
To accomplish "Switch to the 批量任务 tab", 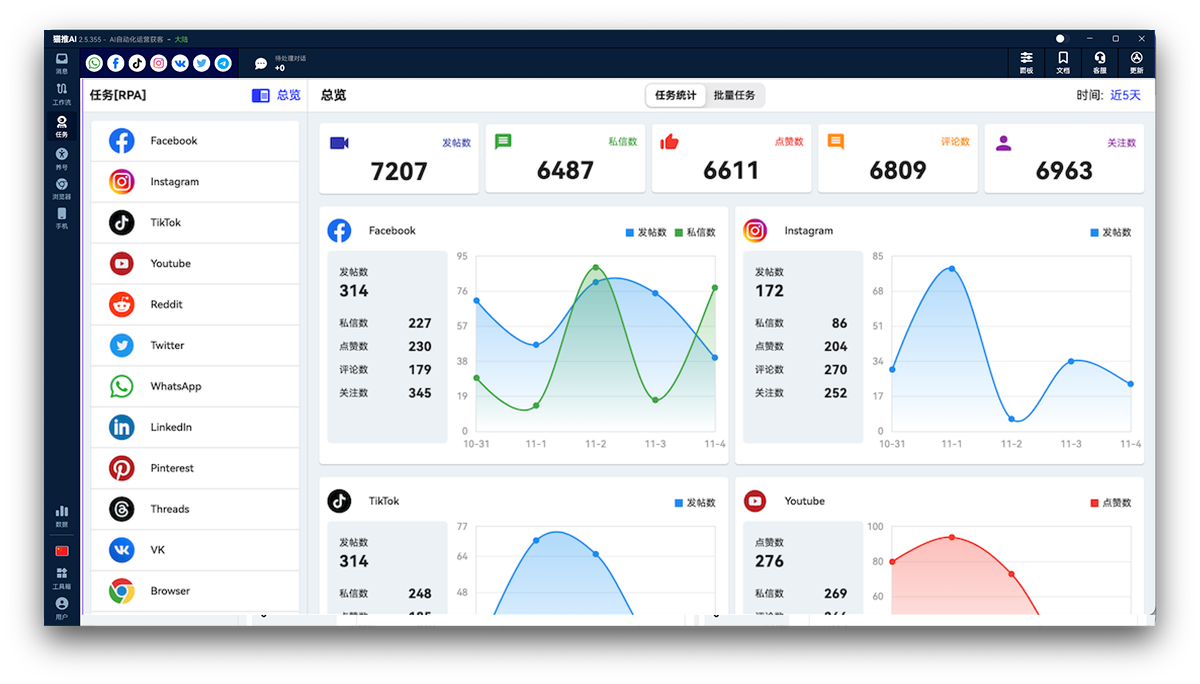I will [x=735, y=96].
